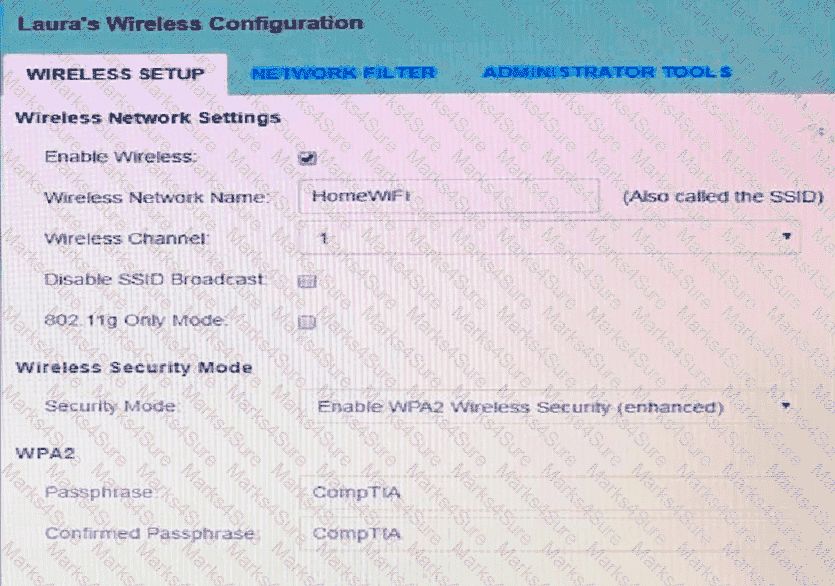Click the "Also called the SSID" hint text
Screen dimensions: 835x586
722,197
